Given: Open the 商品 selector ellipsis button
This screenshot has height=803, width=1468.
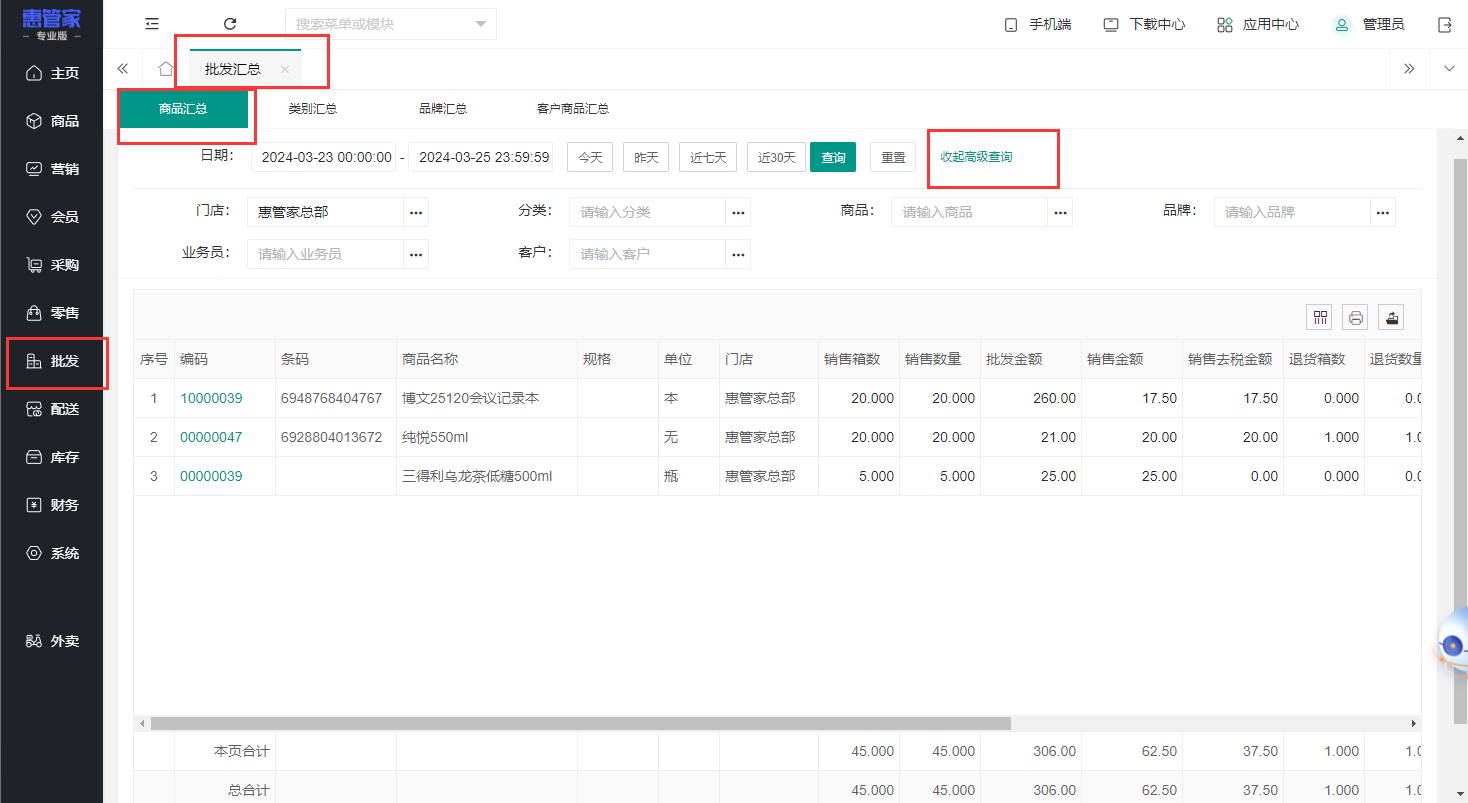Looking at the screenshot, I should point(1060,212).
